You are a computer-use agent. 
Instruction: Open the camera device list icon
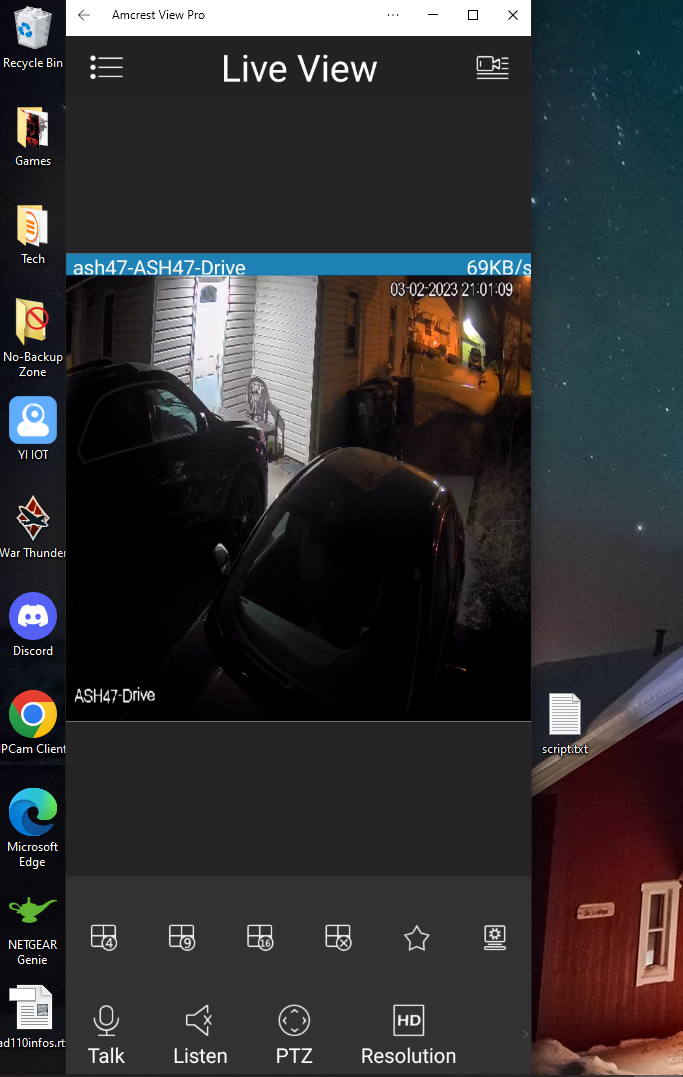tap(492, 67)
